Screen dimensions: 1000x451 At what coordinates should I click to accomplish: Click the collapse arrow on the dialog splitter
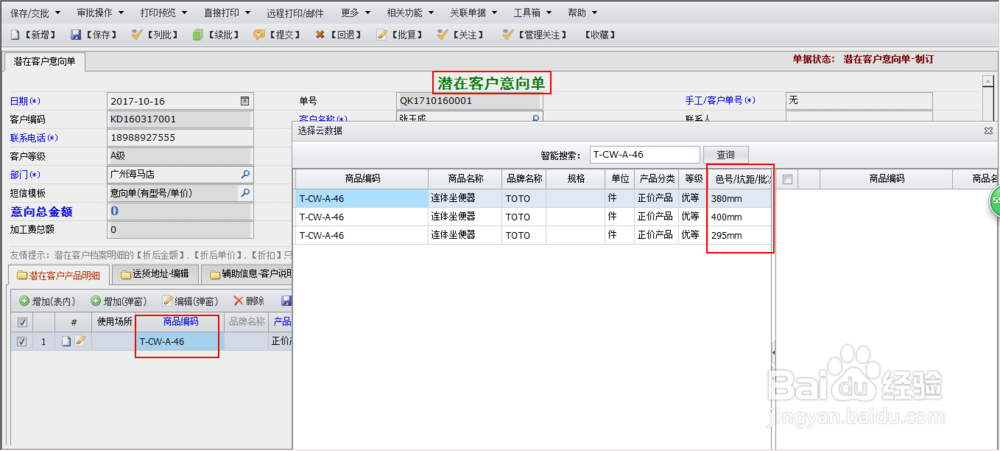point(774,352)
